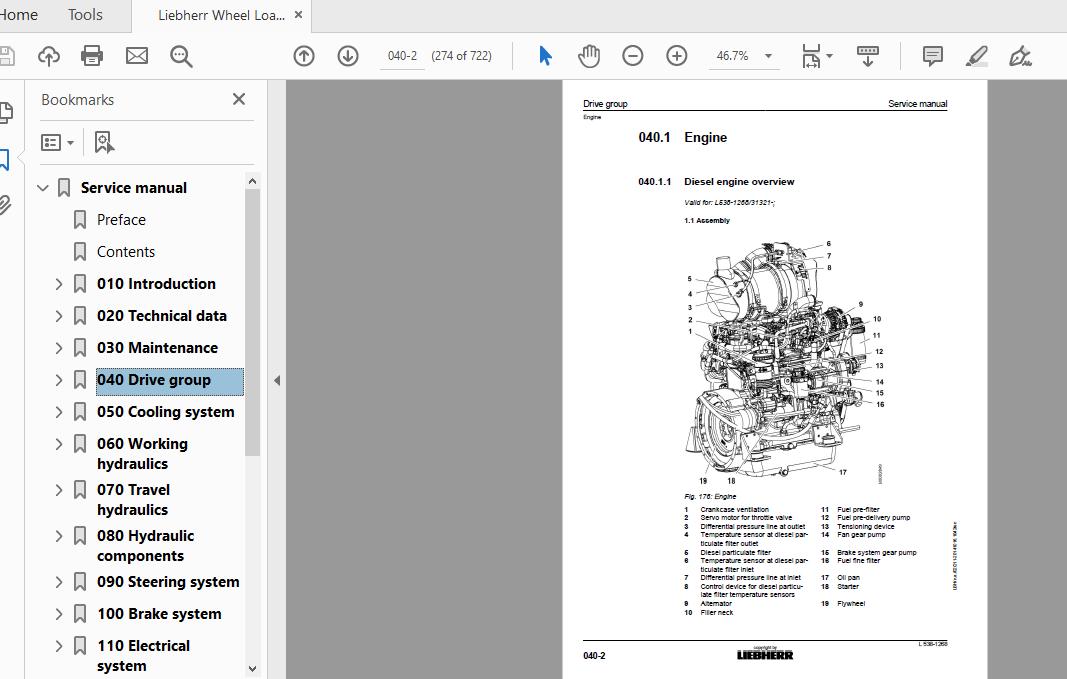Click the scrolling mode keyboard icon
The height and width of the screenshot is (679, 1067).
[868, 56]
